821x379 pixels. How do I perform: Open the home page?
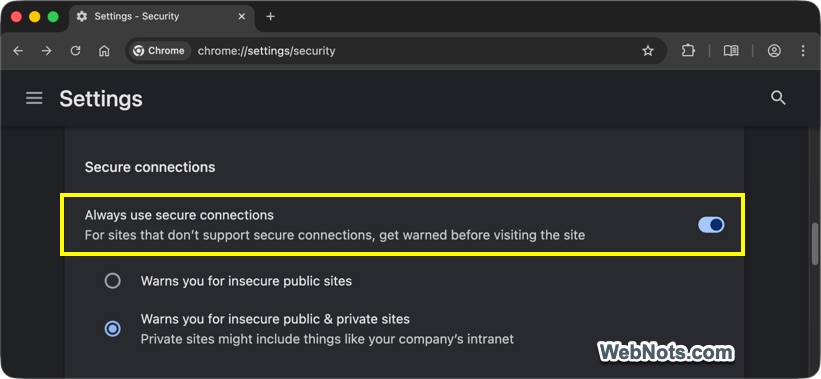[x=104, y=51]
